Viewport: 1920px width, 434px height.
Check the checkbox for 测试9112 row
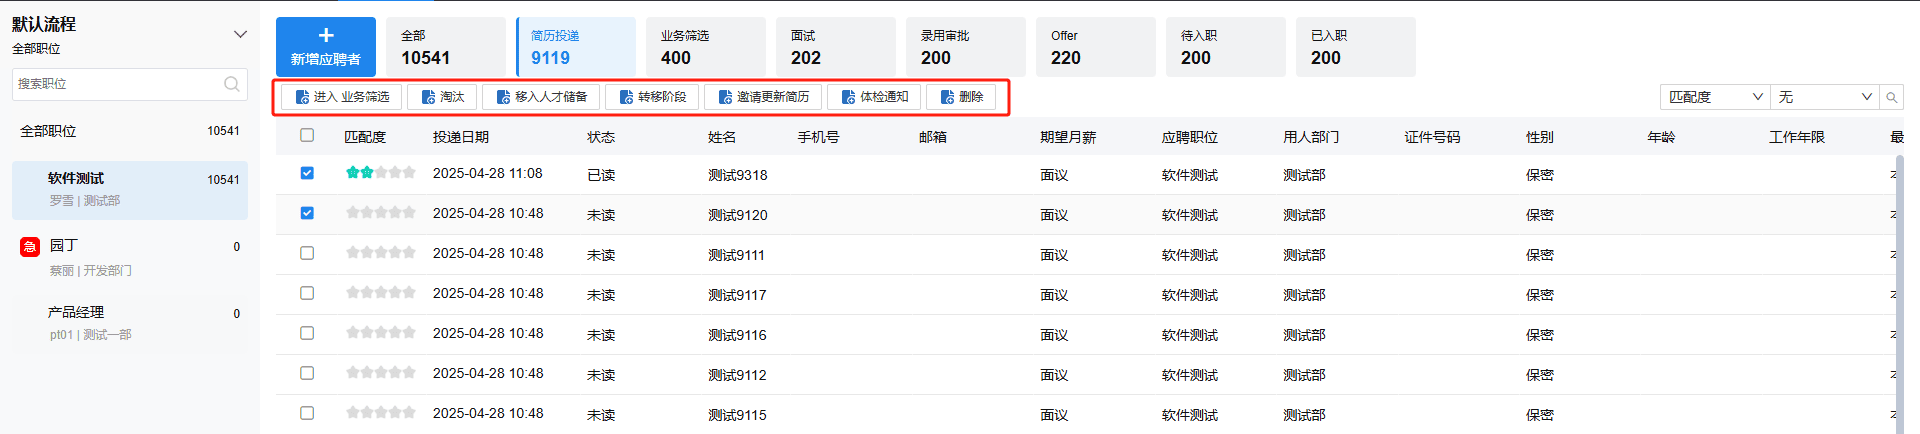pos(307,373)
